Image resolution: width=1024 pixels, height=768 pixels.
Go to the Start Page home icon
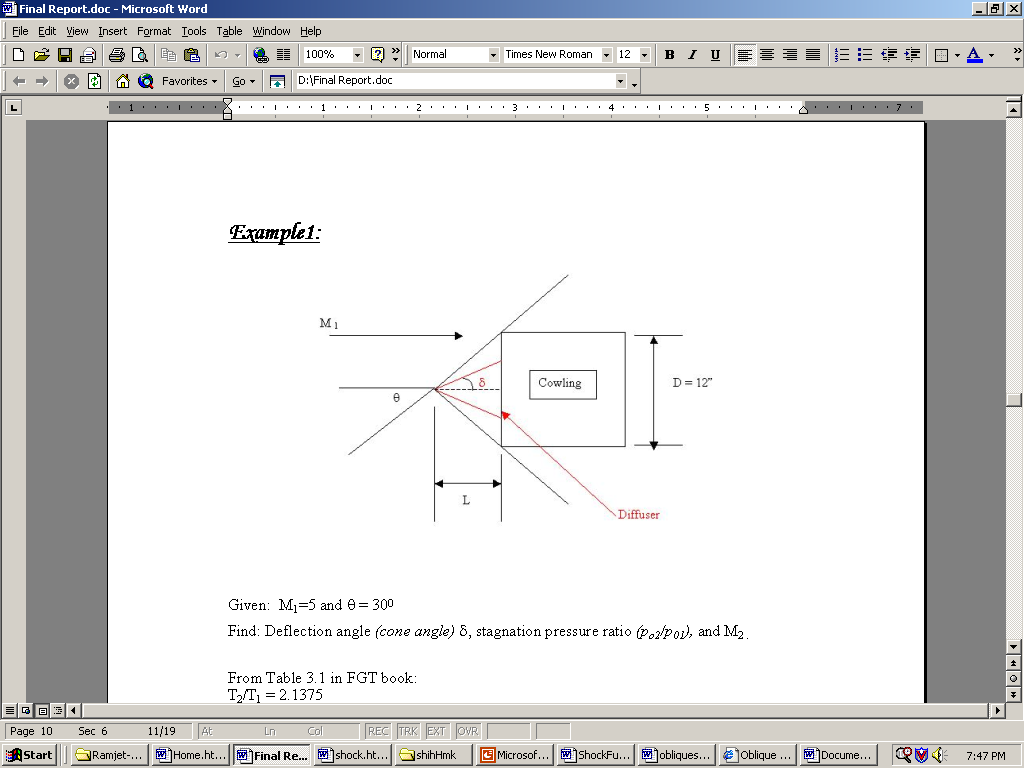(x=123, y=82)
